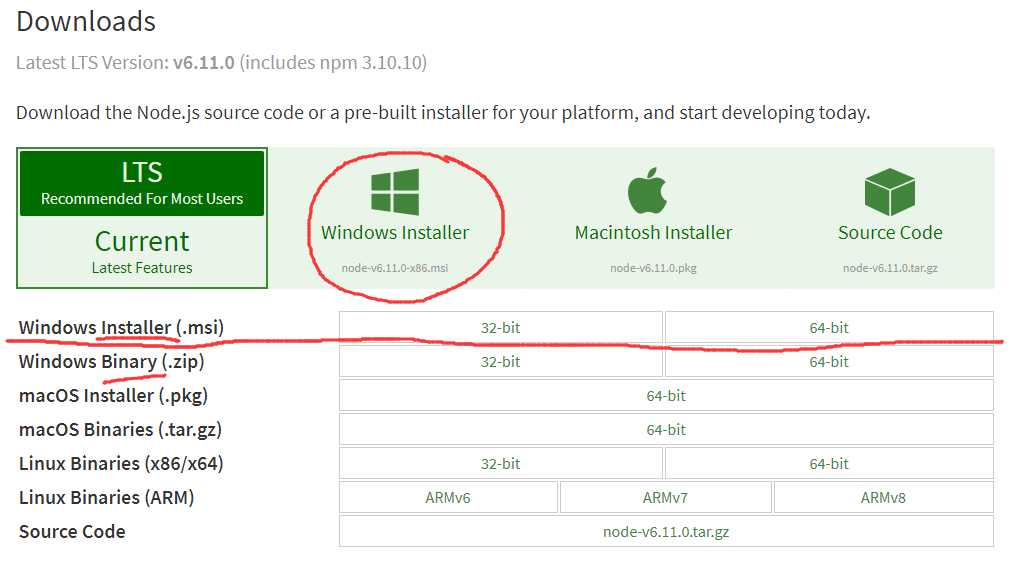Open the Macintosh Installer link
This screenshot has width=1025, height=562.
pos(653,233)
